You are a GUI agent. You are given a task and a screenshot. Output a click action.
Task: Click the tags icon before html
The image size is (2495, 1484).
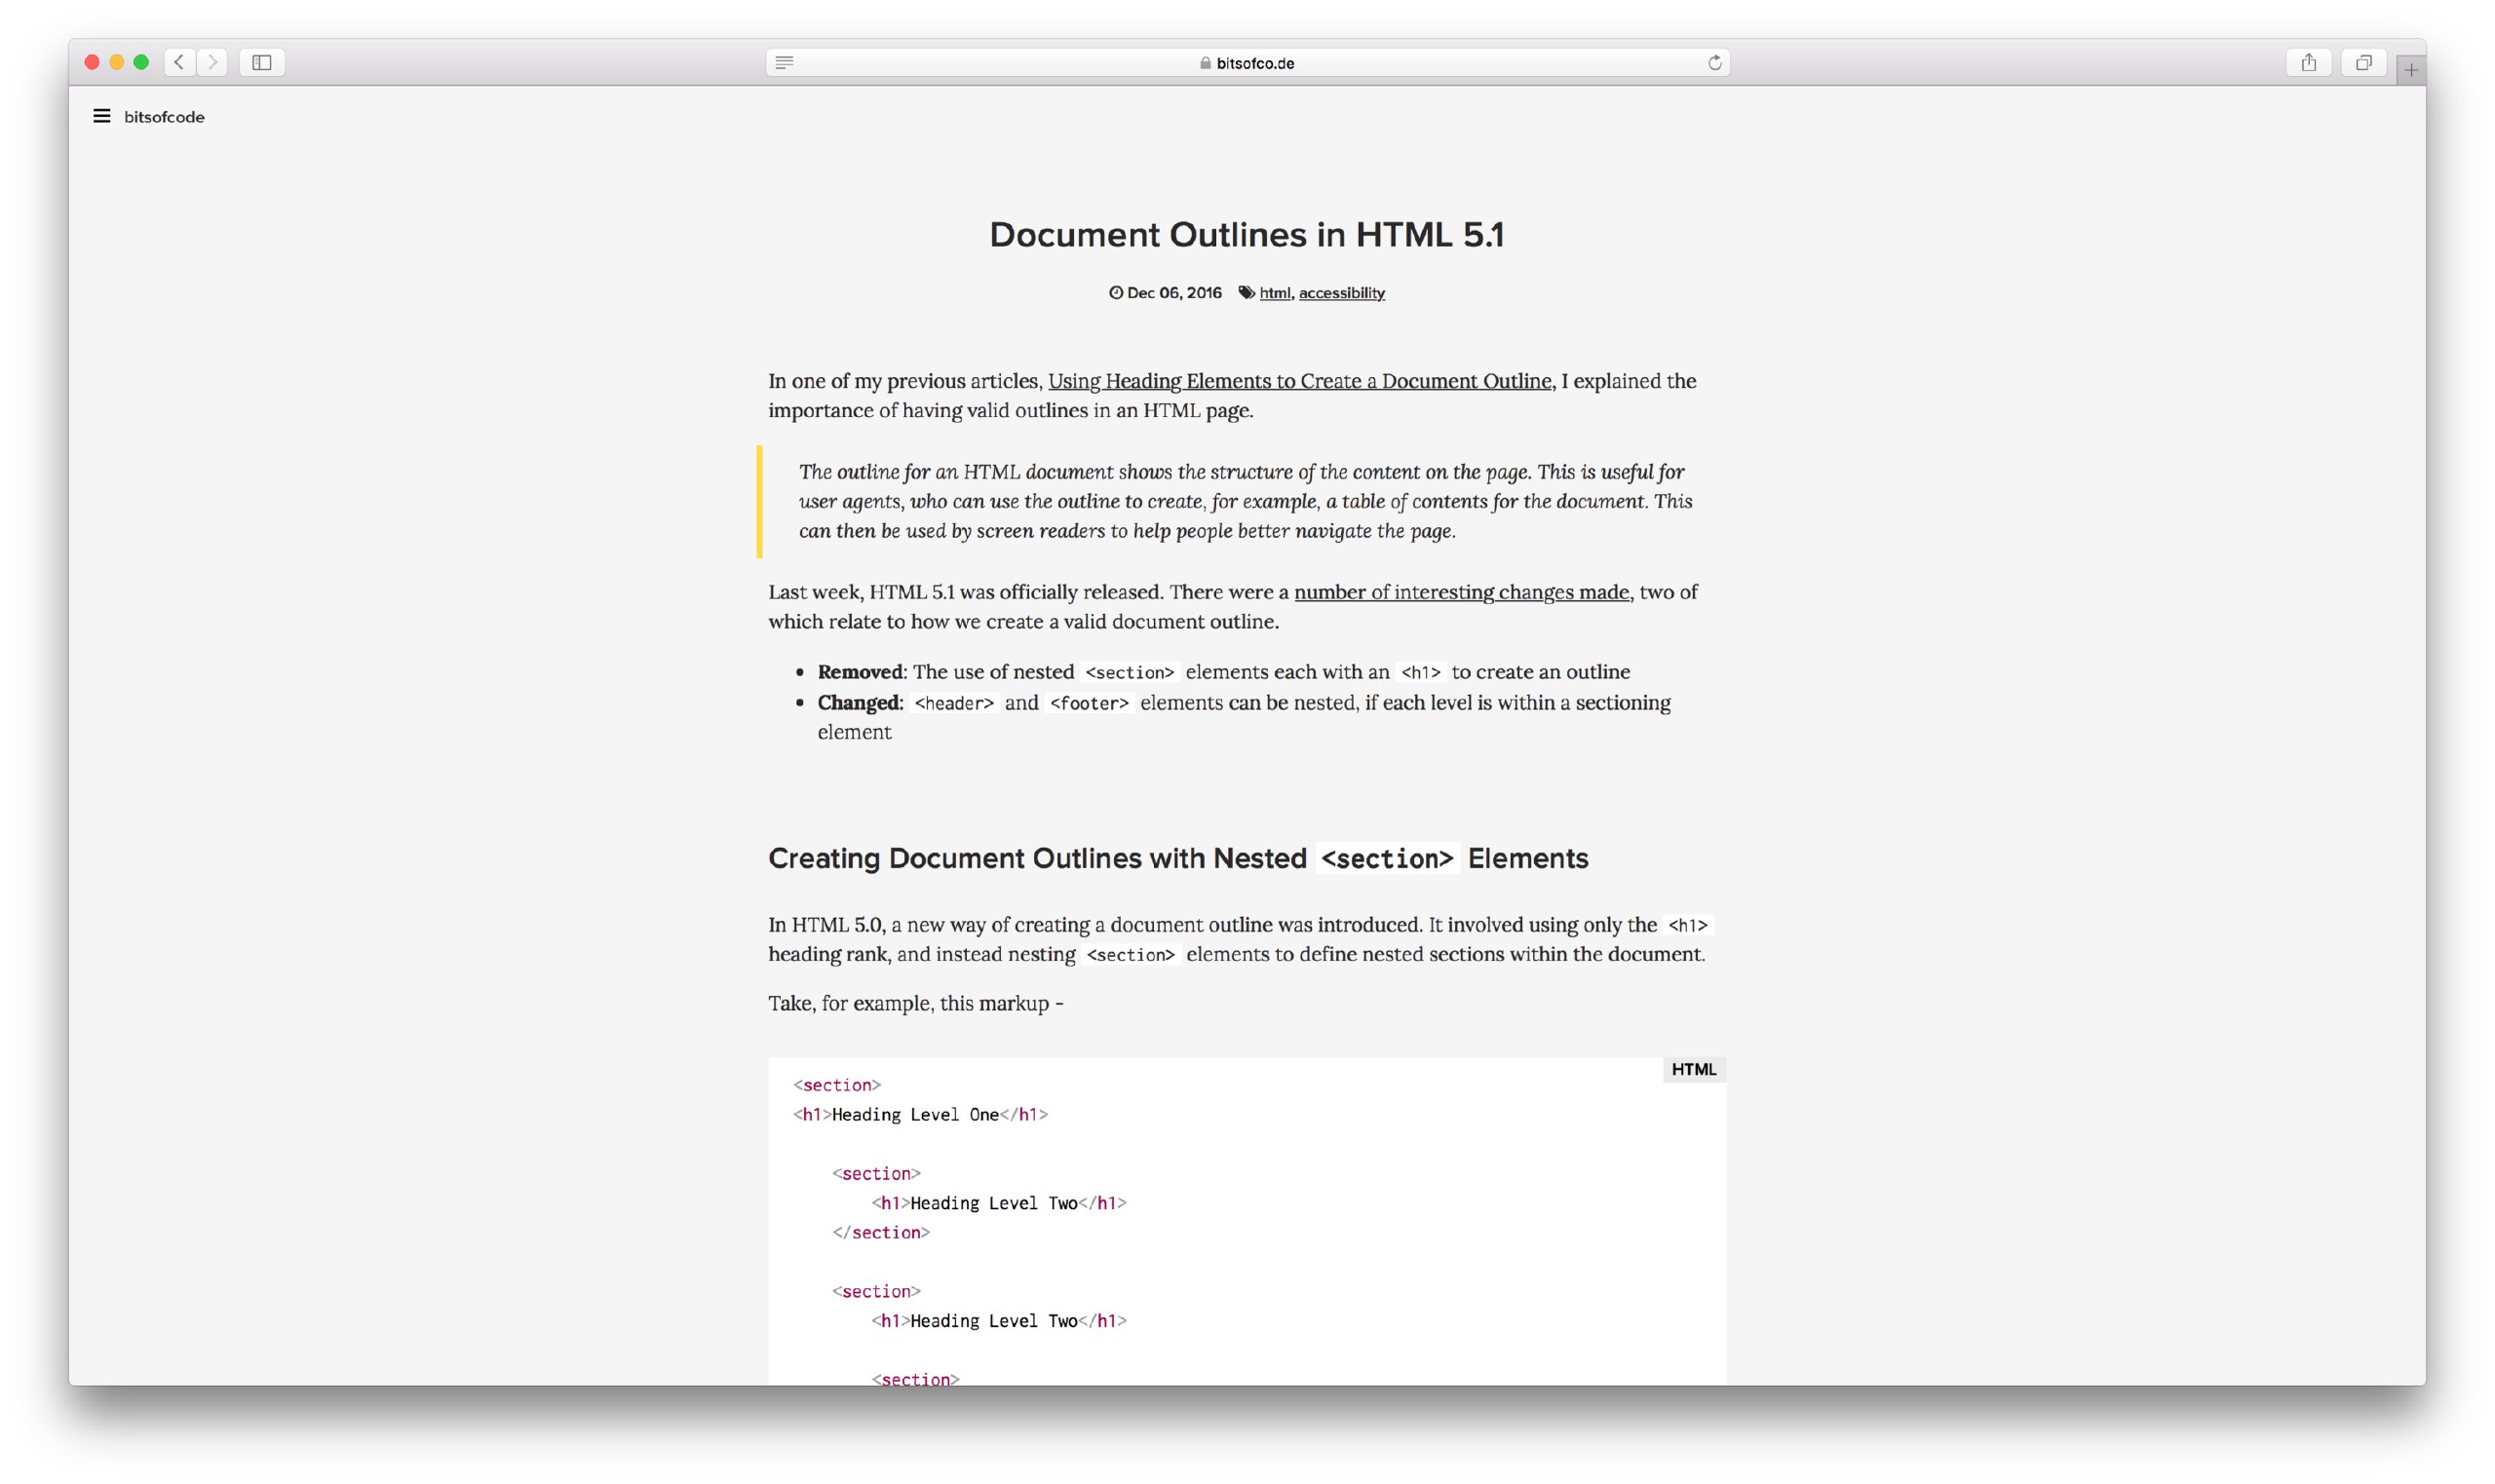tap(1246, 293)
